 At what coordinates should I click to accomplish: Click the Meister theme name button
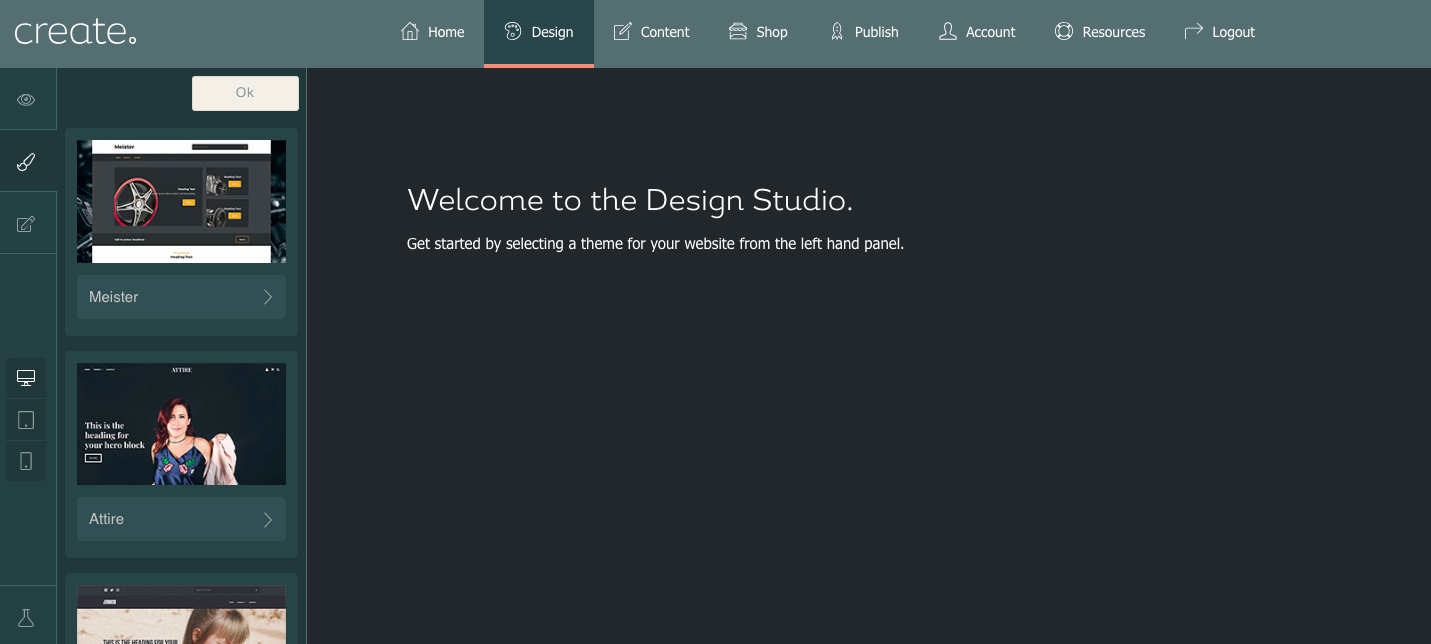click(181, 297)
